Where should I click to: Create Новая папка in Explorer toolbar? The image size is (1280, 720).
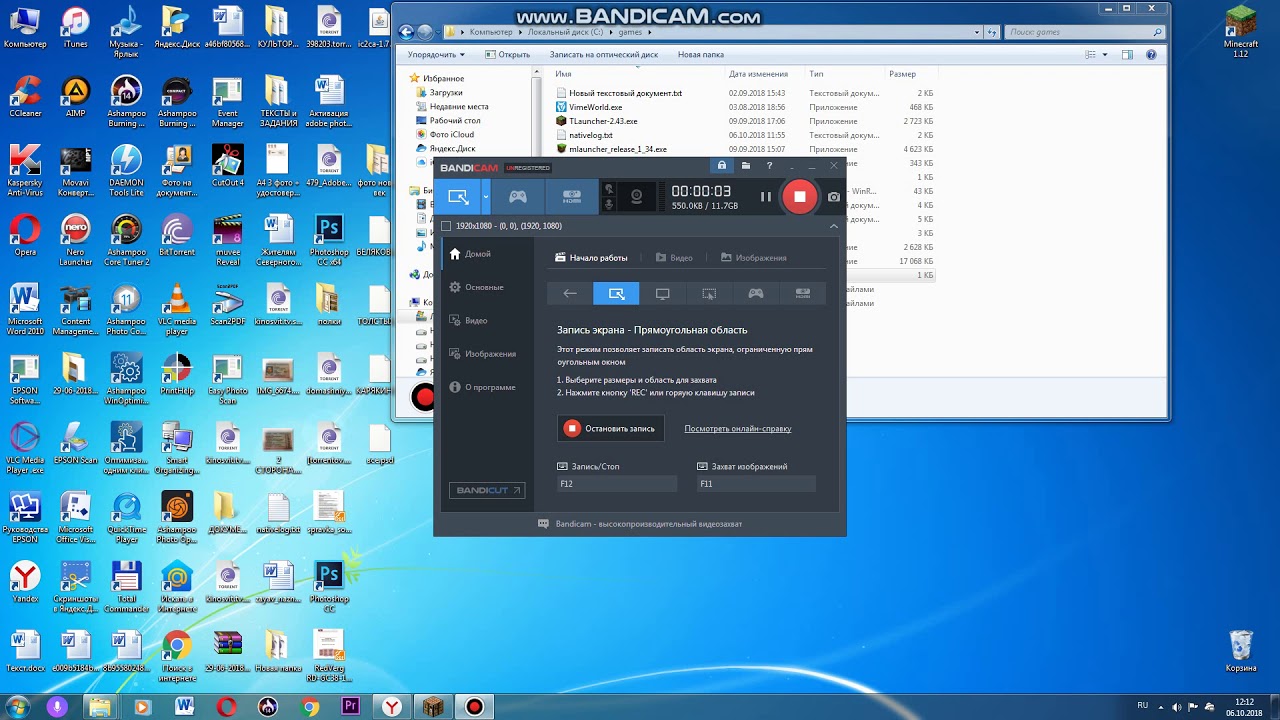coord(701,55)
